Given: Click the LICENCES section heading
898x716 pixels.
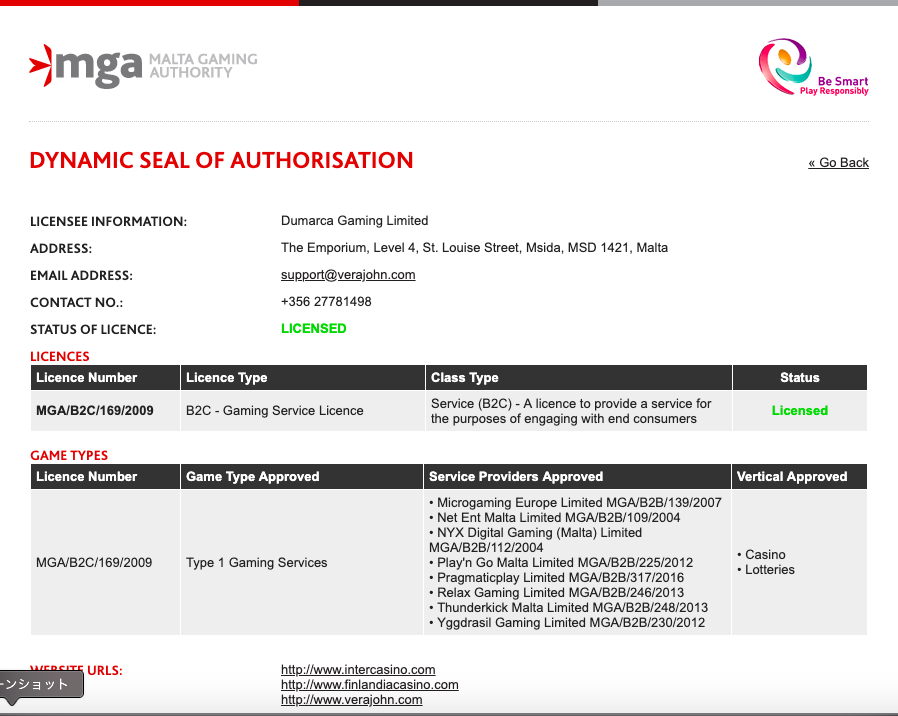Looking at the screenshot, I should tap(60, 356).
